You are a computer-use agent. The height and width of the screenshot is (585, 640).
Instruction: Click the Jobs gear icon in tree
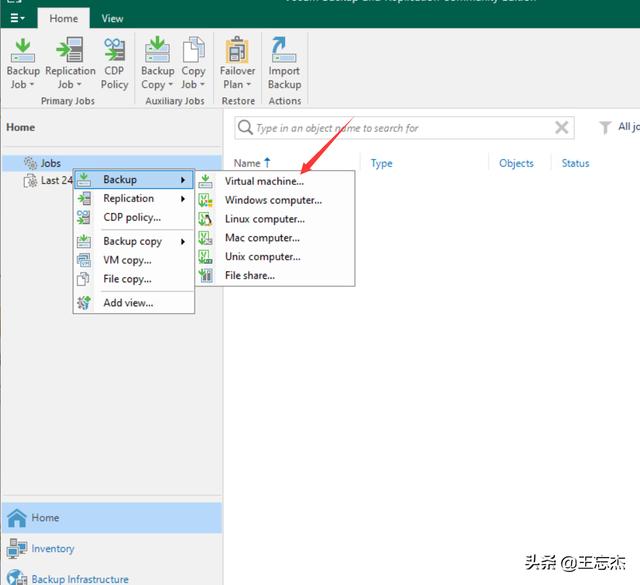click(x=30, y=163)
